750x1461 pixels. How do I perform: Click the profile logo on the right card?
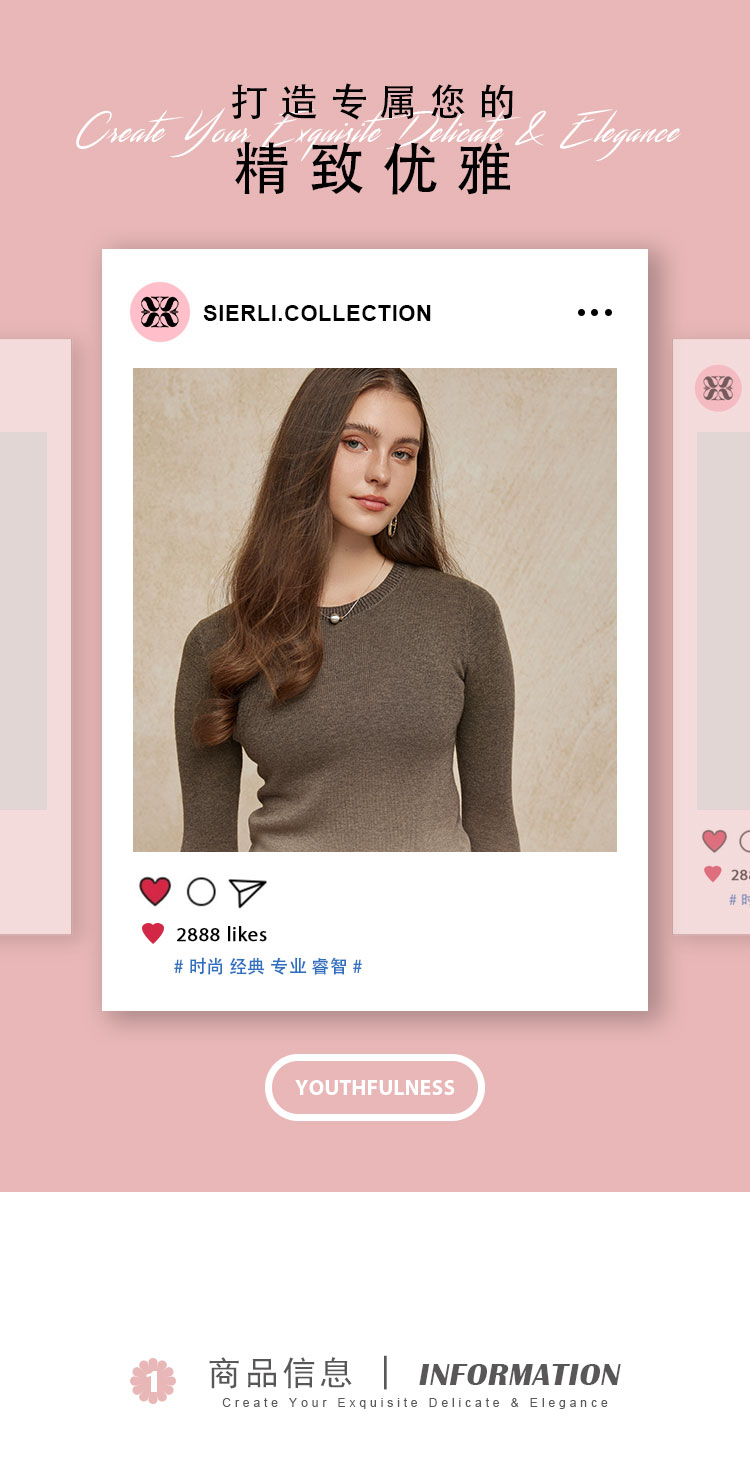click(719, 388)
